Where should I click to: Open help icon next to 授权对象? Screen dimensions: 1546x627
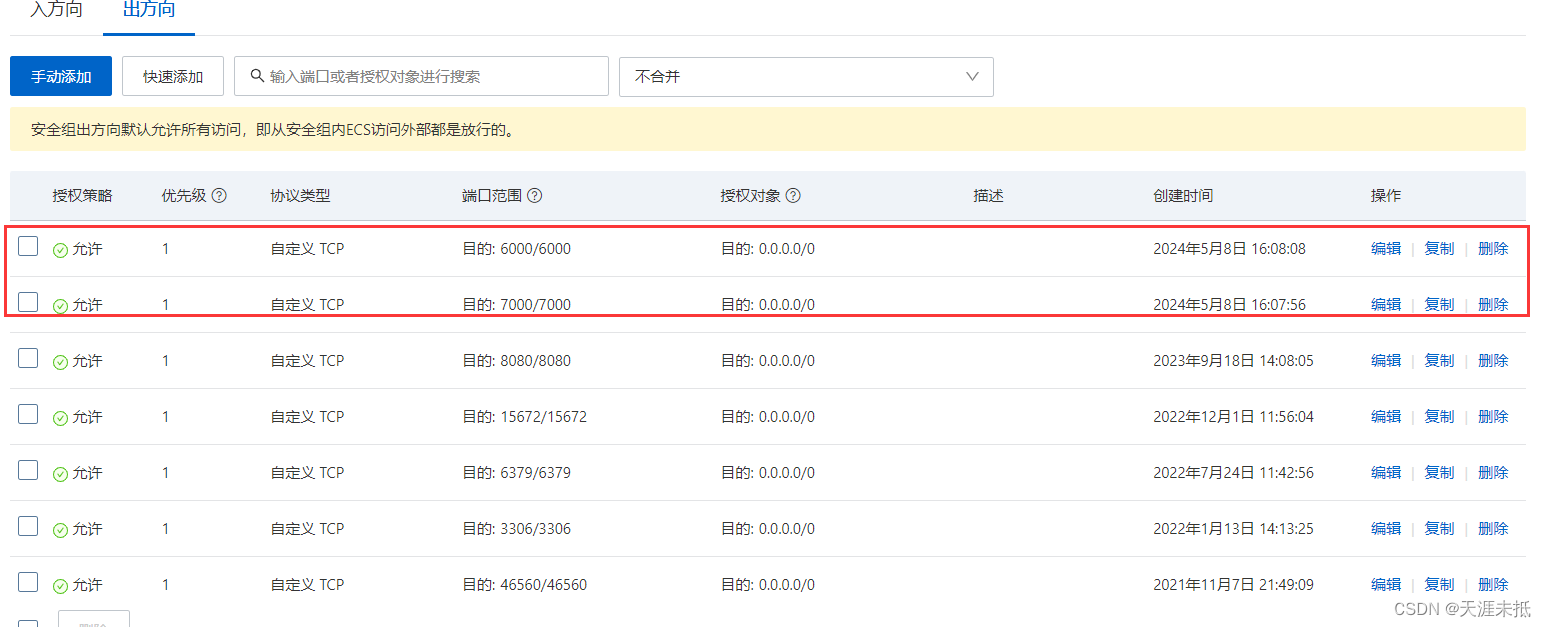tap(793, 196)
